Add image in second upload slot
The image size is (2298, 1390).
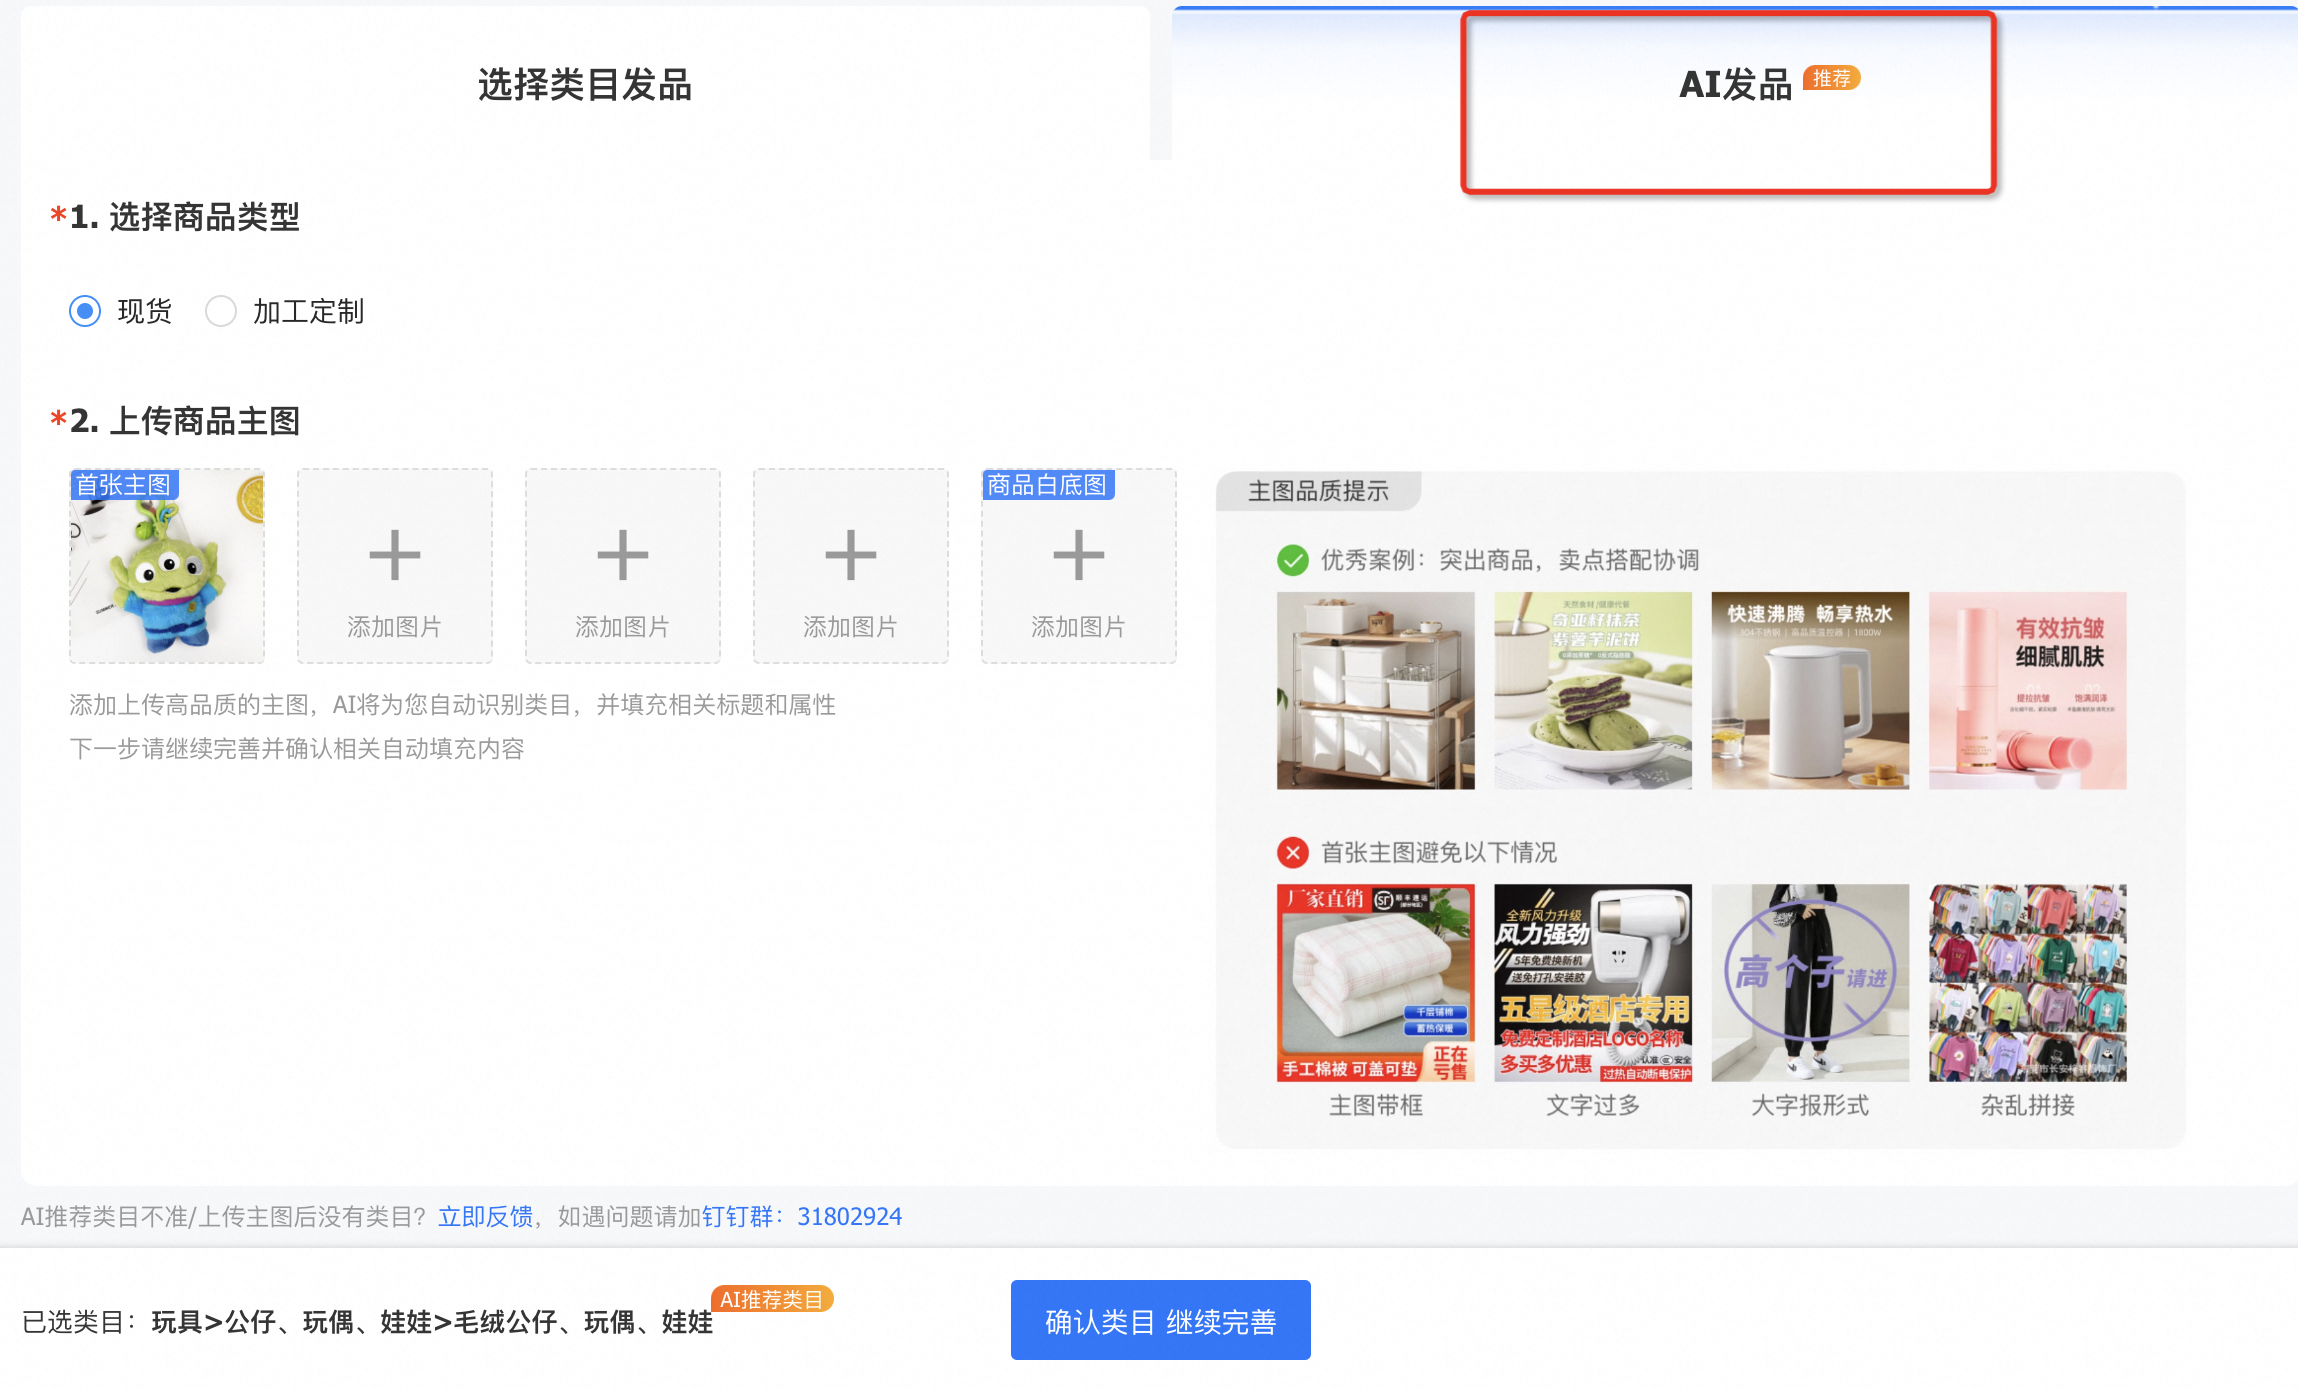click(395, 567)
